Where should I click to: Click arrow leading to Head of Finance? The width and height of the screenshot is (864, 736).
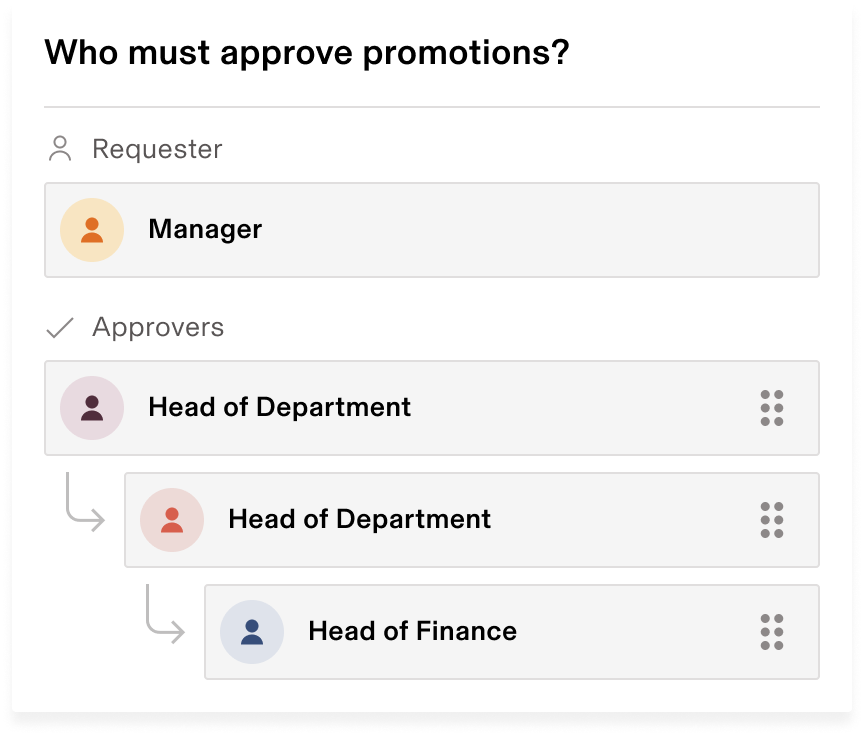click(165, 614)
